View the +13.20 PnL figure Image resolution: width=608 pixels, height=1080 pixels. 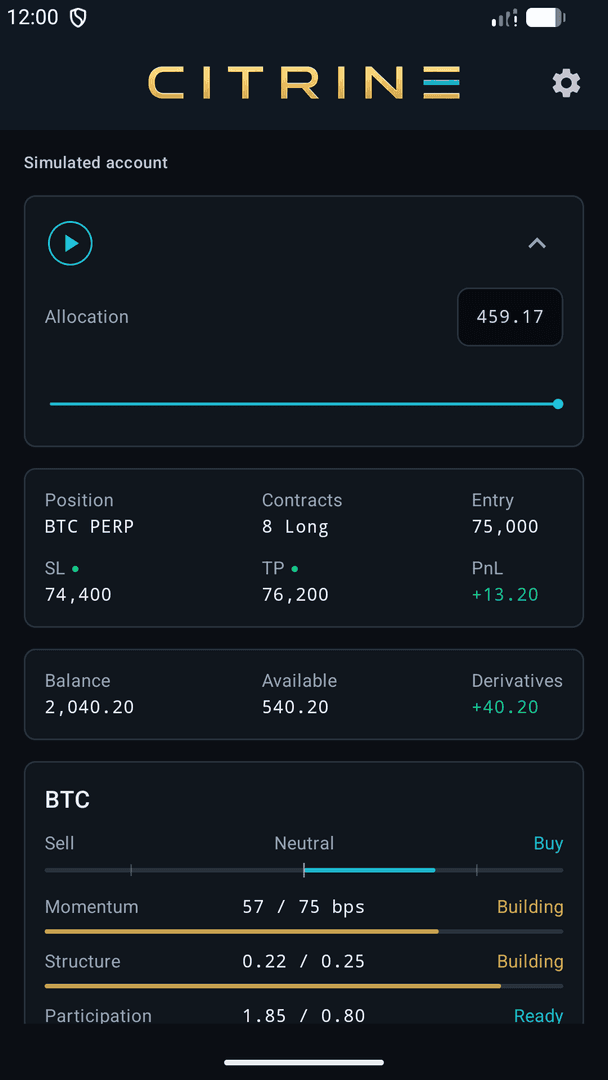click(505, 594)
